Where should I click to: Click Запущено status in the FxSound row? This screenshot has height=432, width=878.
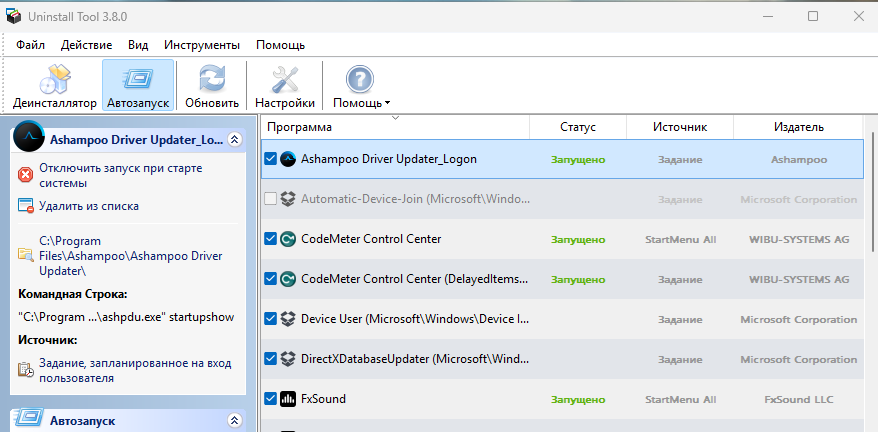[x=578, y=400]
